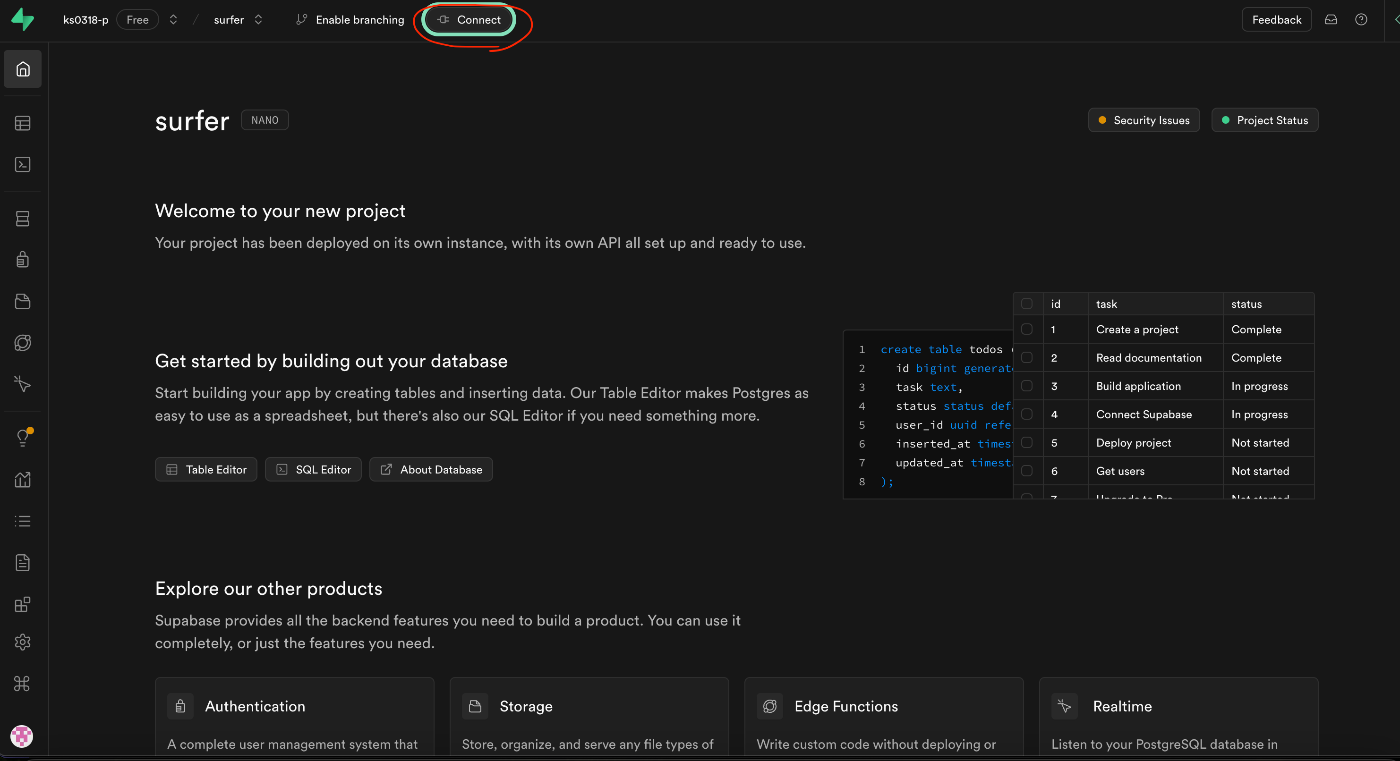
Task: Toggle the select-all checkbox in table header
Action: [x=1027, y=304]
